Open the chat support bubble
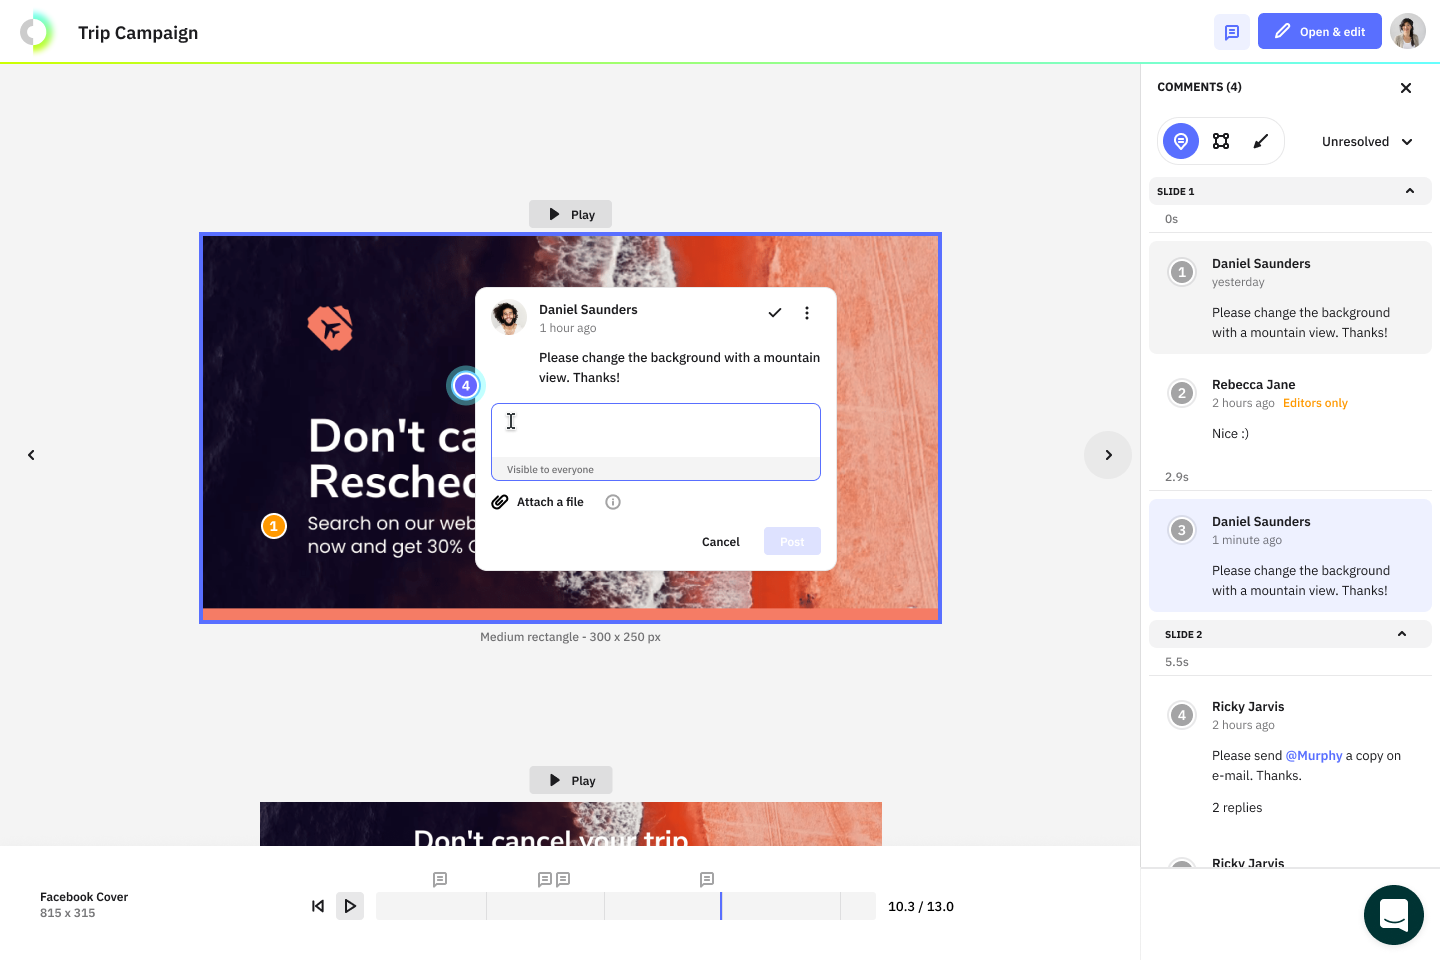The height and width of the screenshot is (960, 1440). (1393, 914)
